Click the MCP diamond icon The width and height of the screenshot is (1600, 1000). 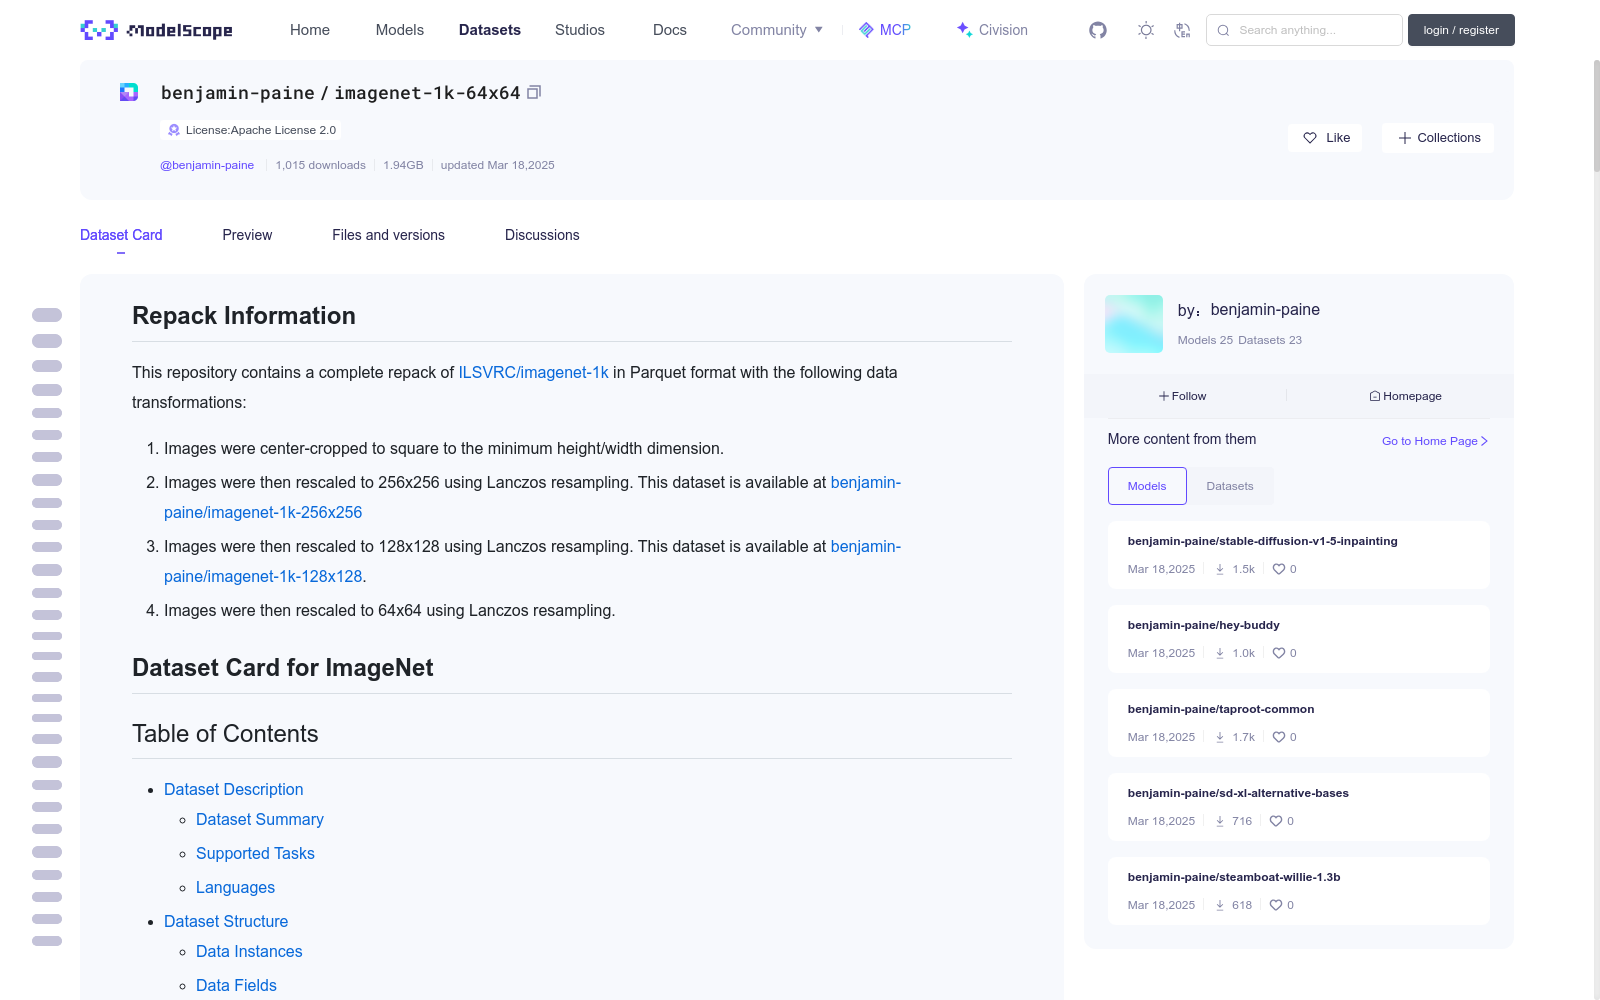coord(866,30)
